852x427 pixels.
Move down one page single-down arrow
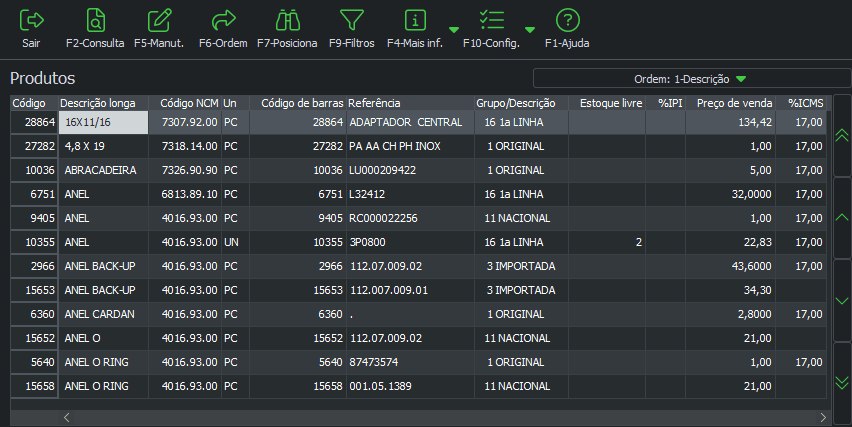pyautogui.click(x=842, y=300)
